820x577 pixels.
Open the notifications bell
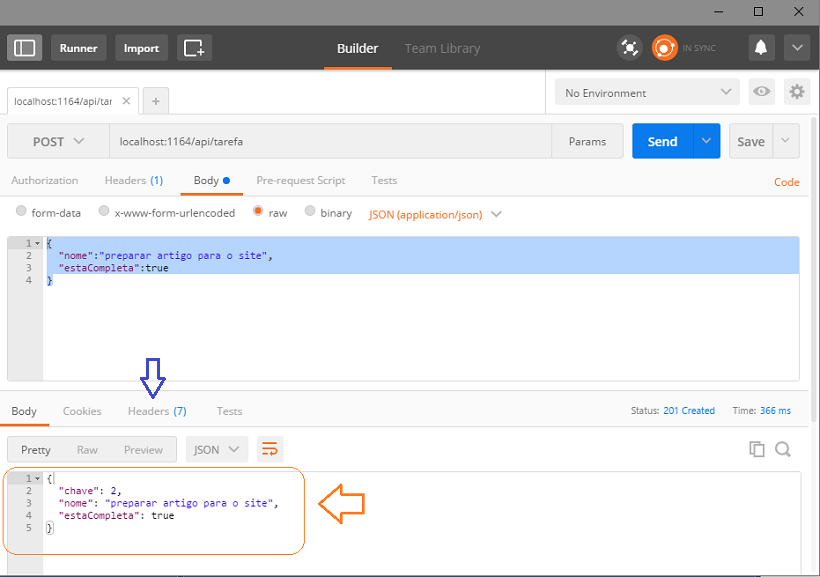tap(761, 48)
